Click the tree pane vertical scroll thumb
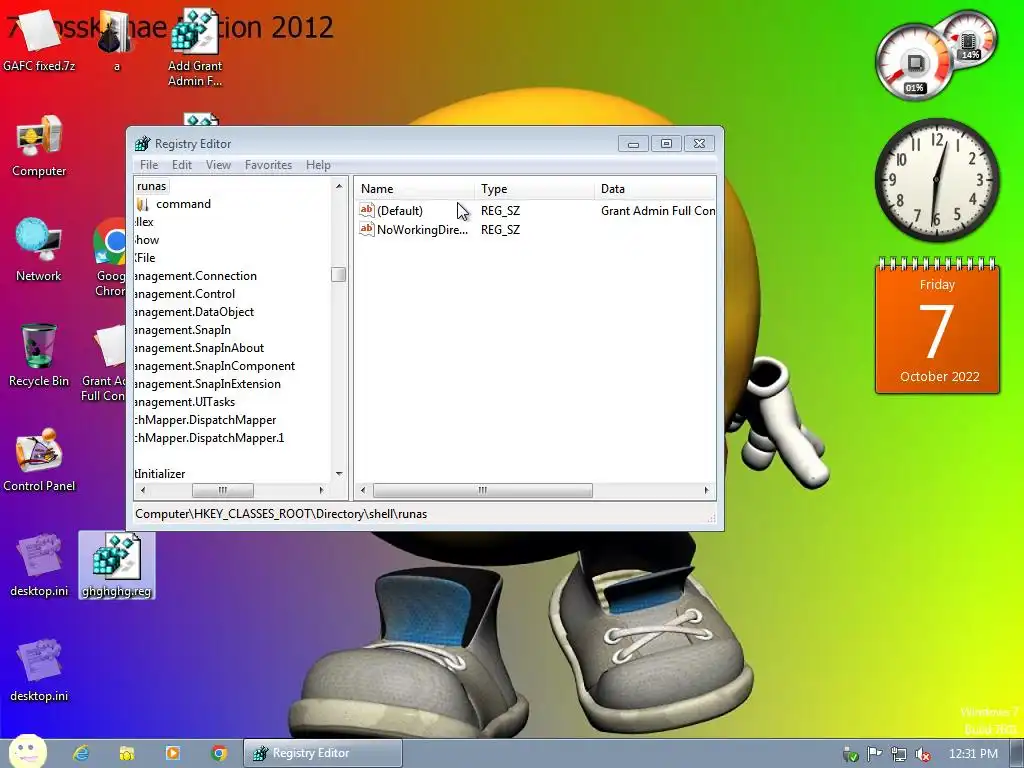Image resolution: width=1024 pixels, height=768 pixels. click(338, 275)
